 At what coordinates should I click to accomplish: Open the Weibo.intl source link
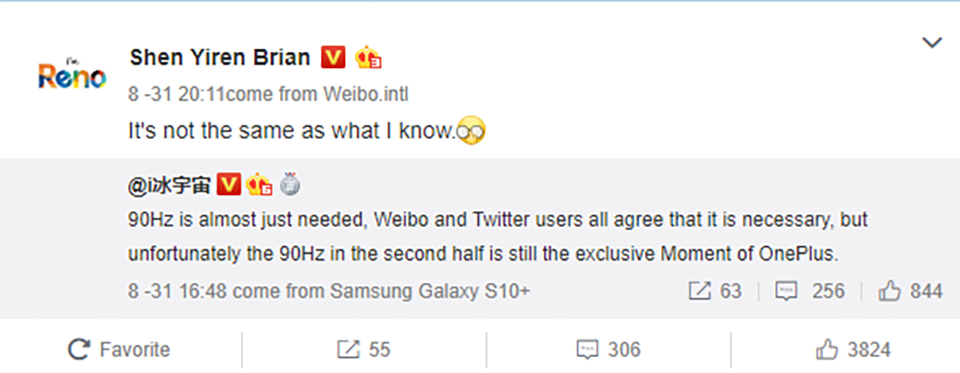[x=366, y=95]
